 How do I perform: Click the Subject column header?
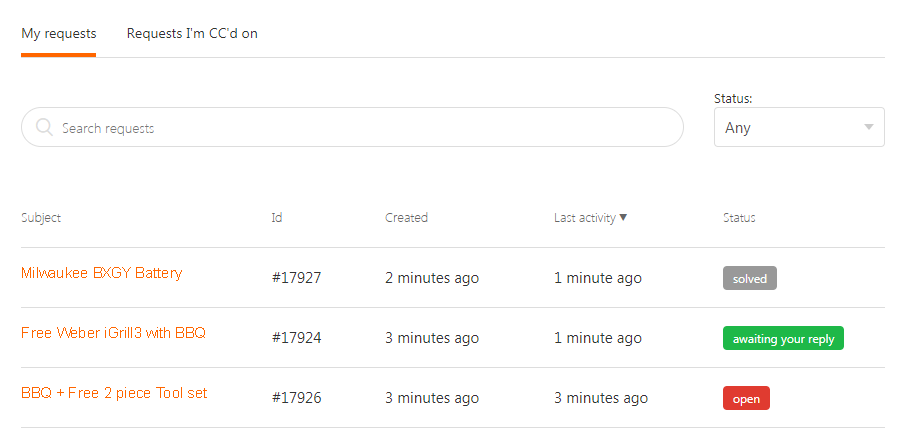pyautogui.click(x=41, y=218)
